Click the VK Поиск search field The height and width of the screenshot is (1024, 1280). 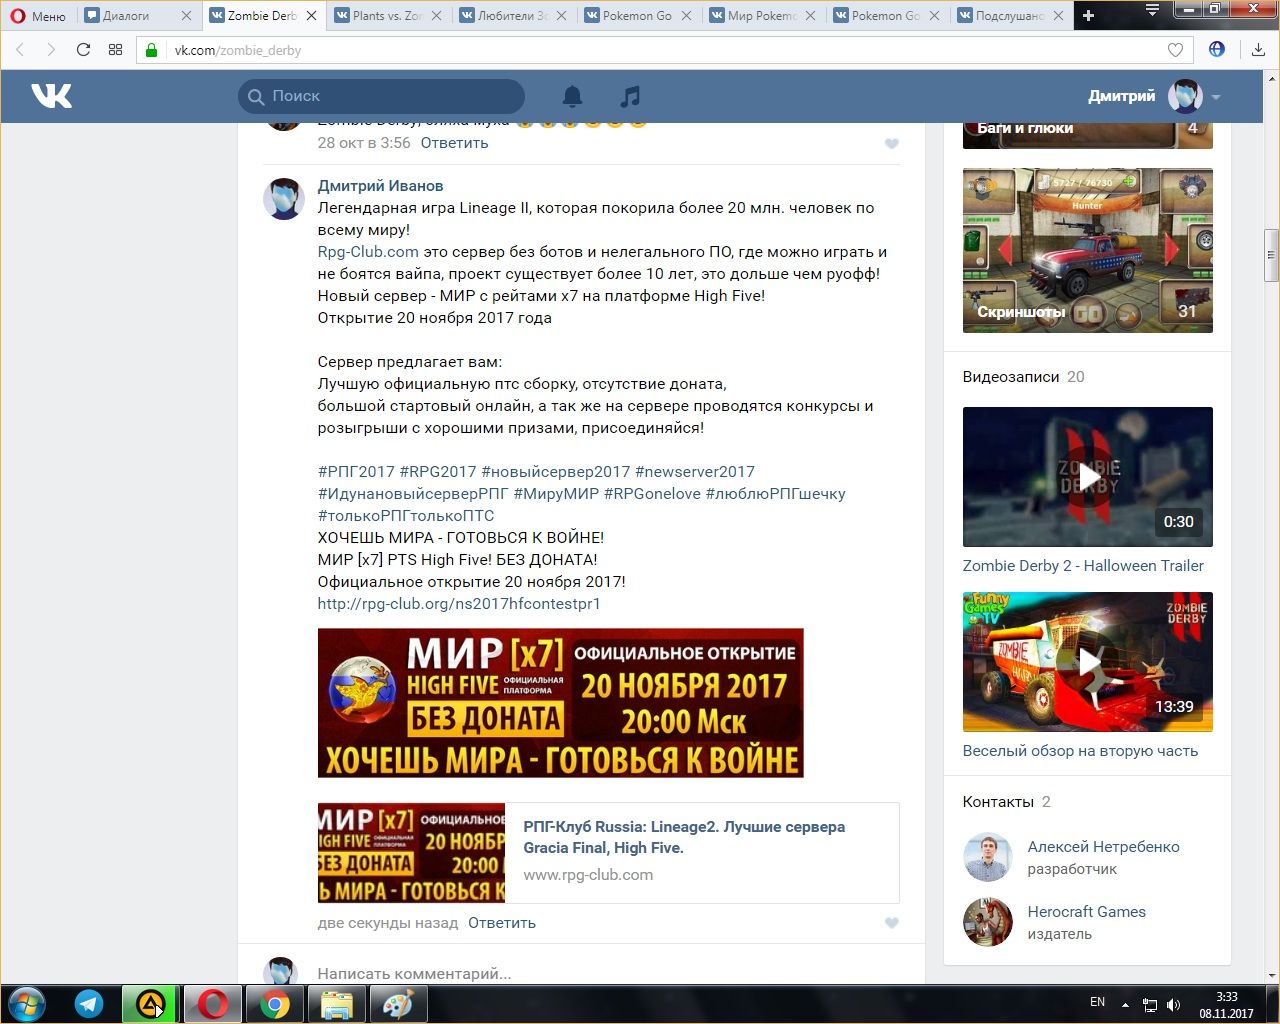[390, 96]
